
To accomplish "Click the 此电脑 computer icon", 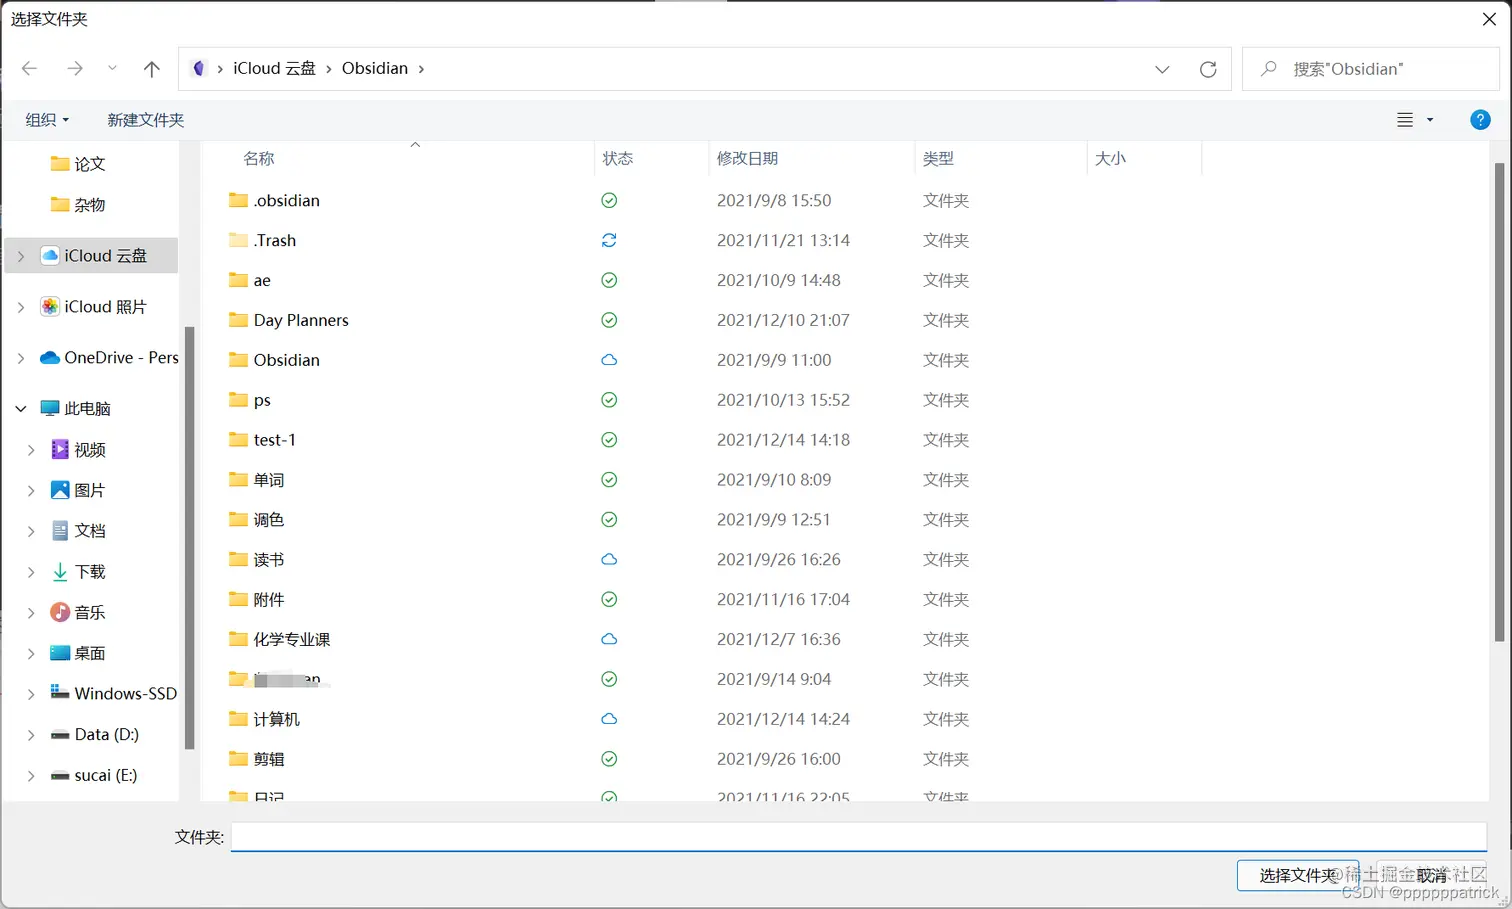I will pyautogui.click(x=50, y=408).
